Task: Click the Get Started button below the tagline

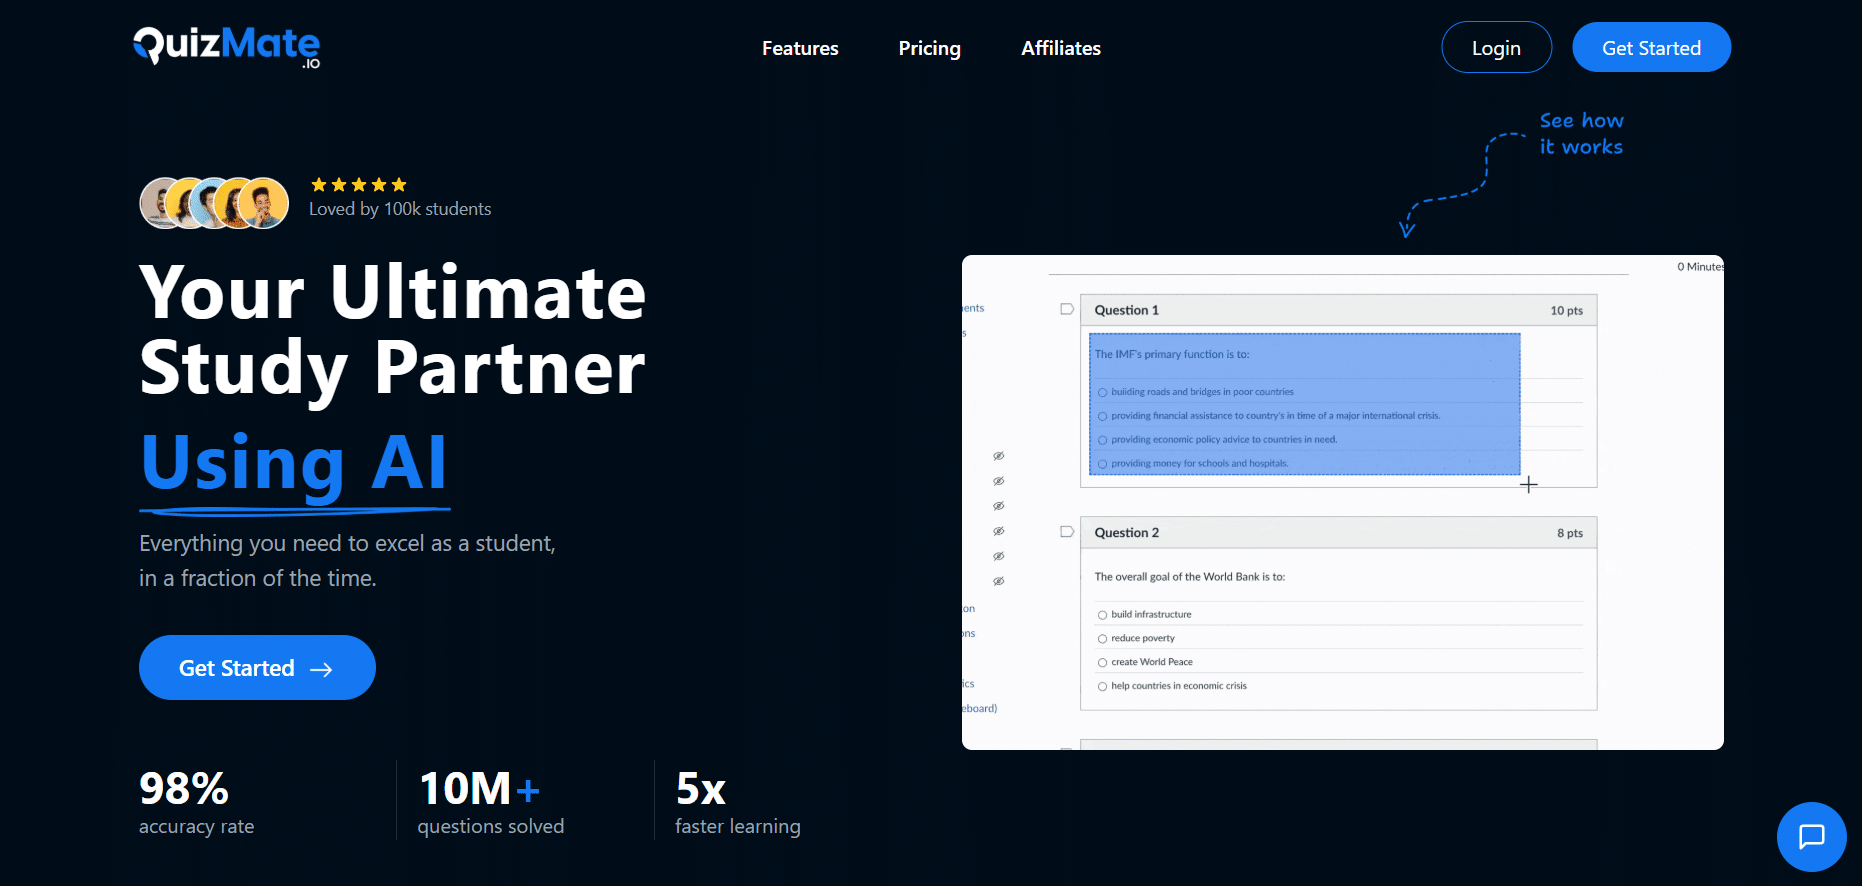Action: (x=257, y=667)
